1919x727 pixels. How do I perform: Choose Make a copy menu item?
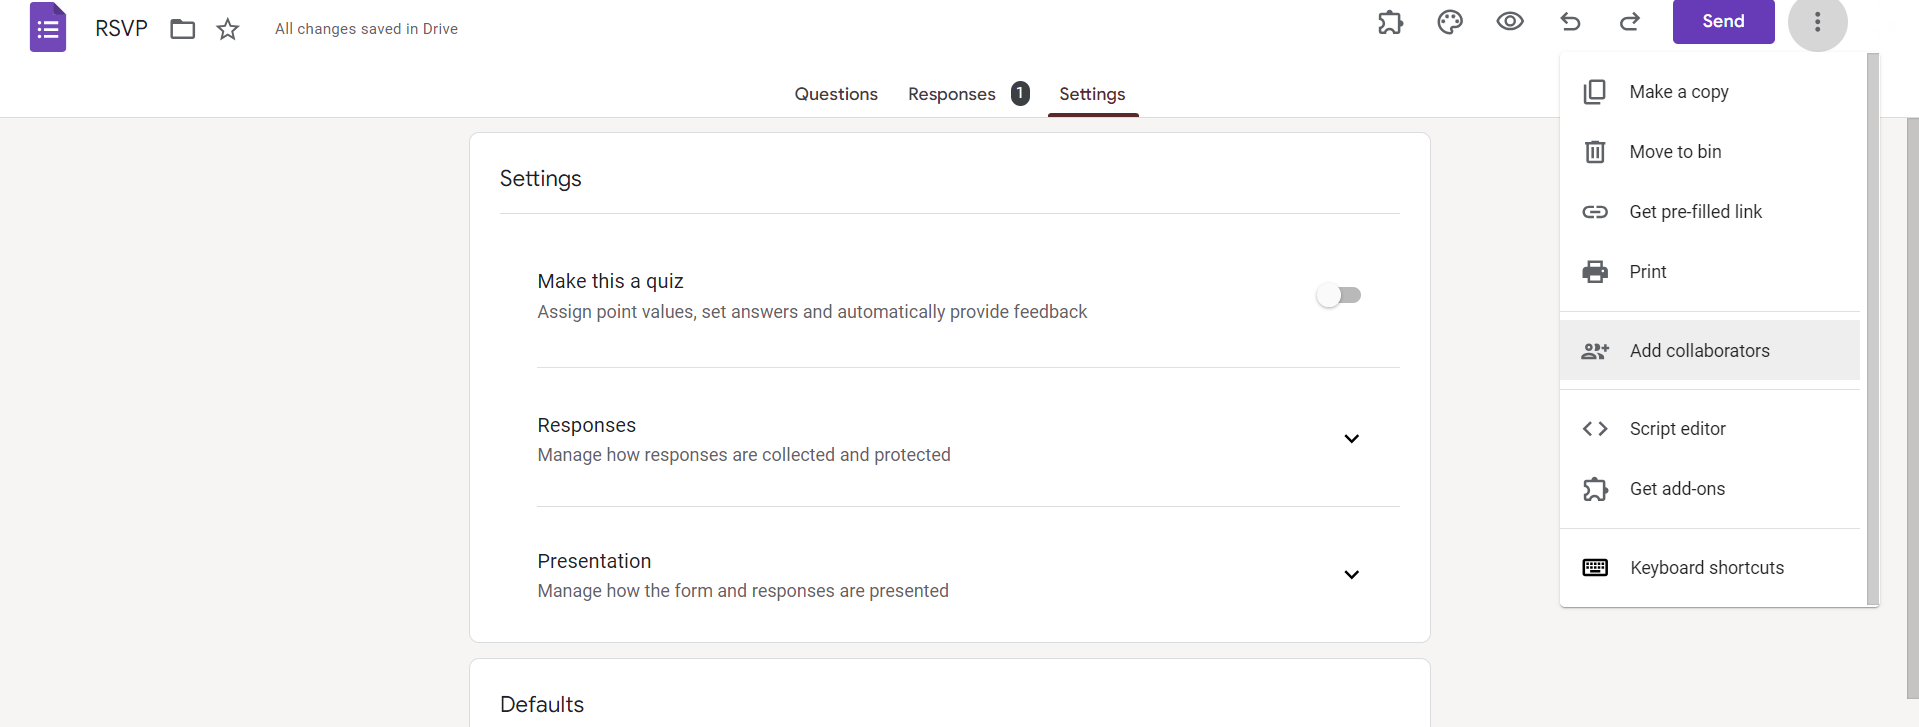[x=1710, y=92]
